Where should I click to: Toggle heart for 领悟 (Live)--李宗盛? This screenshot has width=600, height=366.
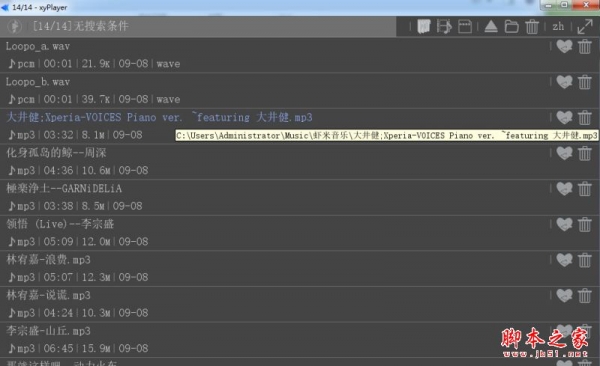pyautogui.click(x=564, y=224)
